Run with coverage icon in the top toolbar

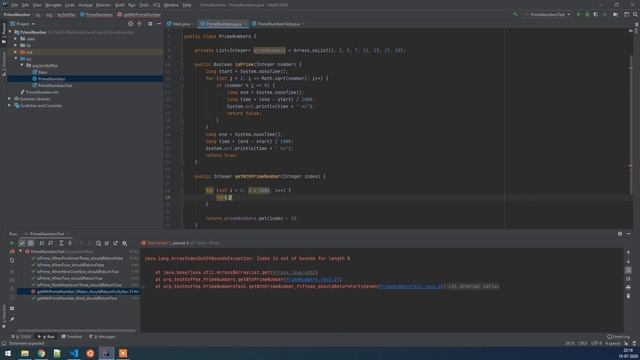[596, 14]
